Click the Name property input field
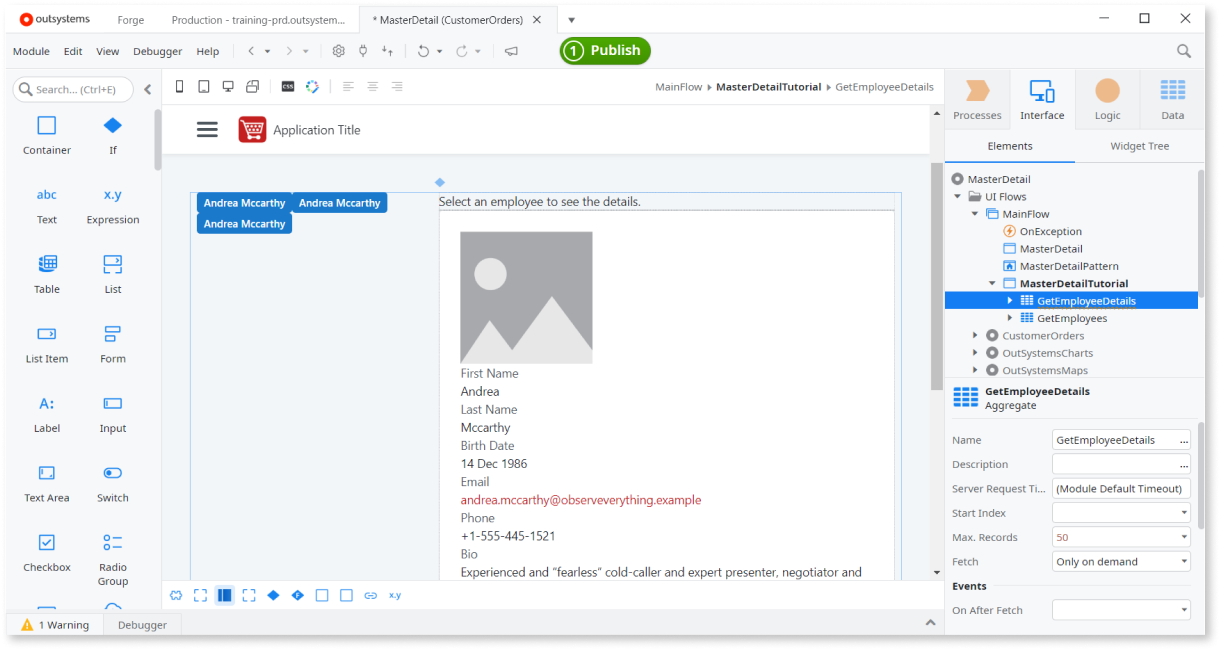Screen dimensions: 1220x650 (1113, 440)
